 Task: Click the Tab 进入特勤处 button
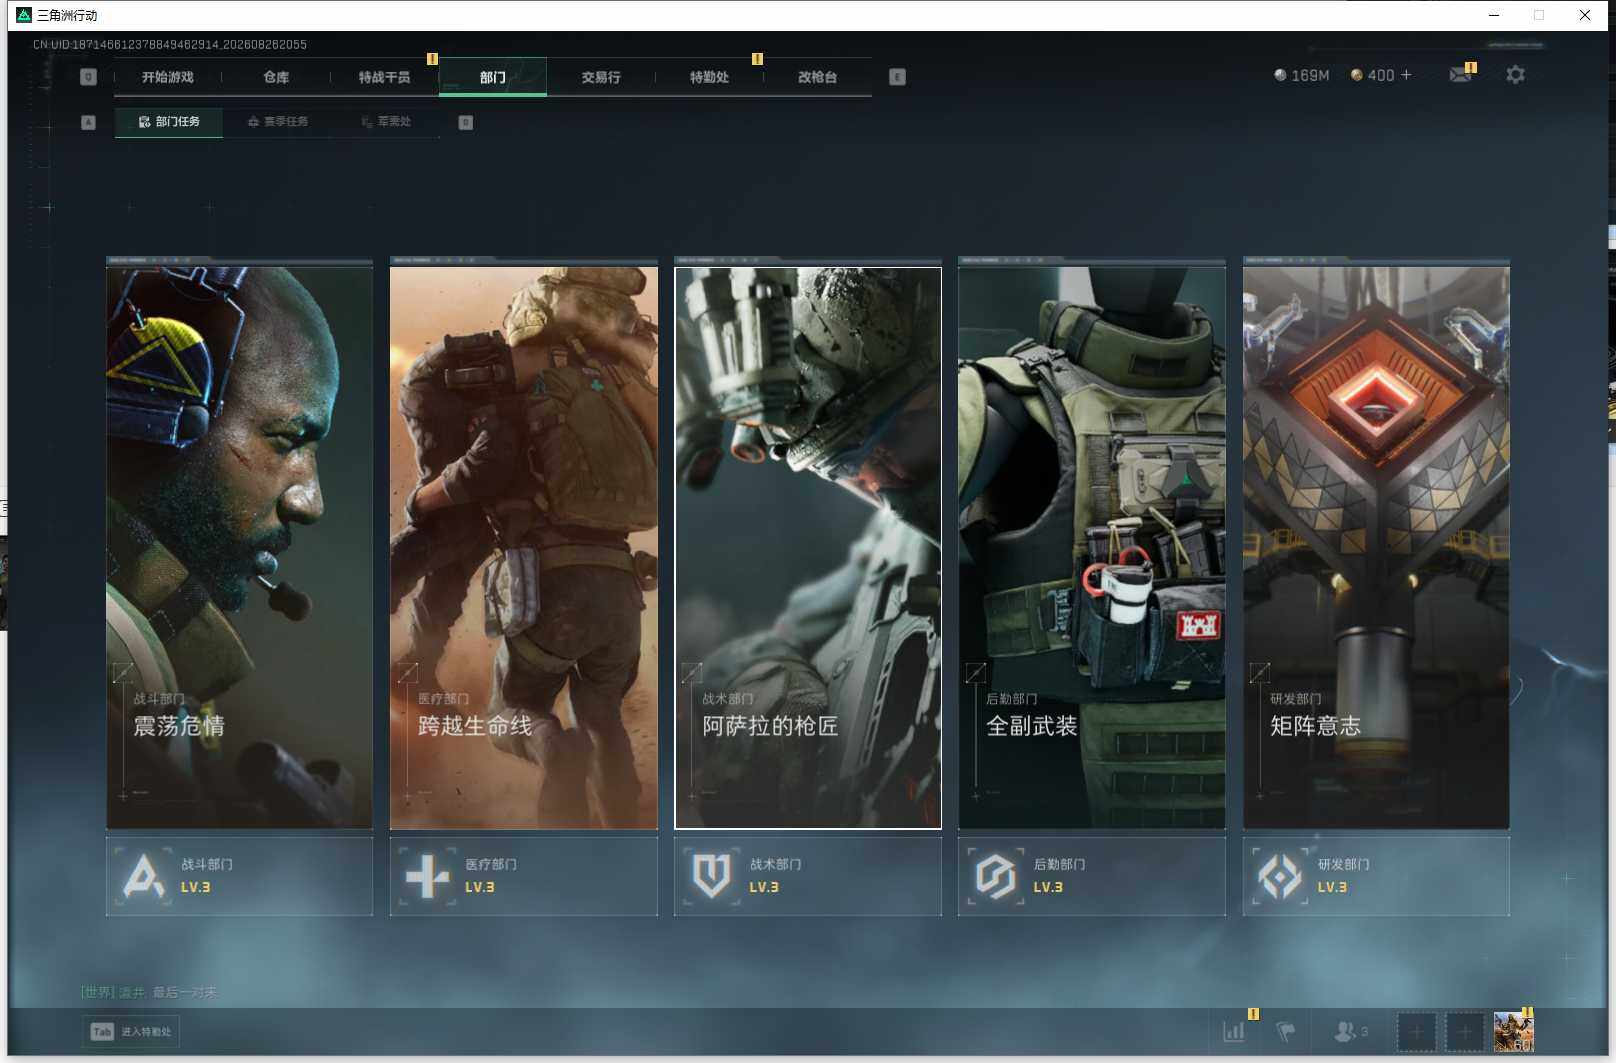(131, 1032)
